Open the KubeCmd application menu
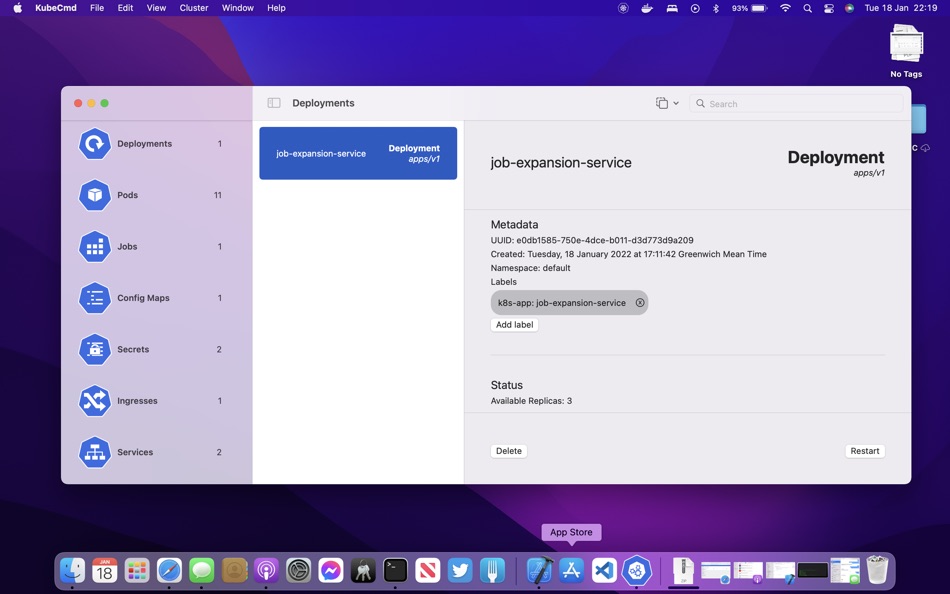This screenshot has height=594, width=950. (56, 8)
